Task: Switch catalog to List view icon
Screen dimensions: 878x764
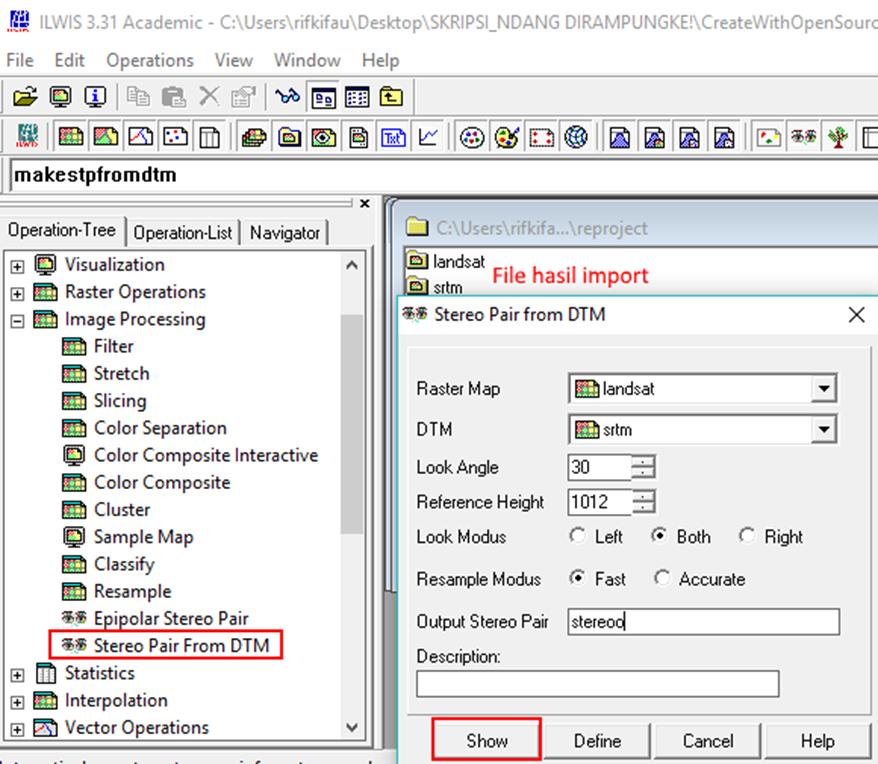Action: pos(323,98)
